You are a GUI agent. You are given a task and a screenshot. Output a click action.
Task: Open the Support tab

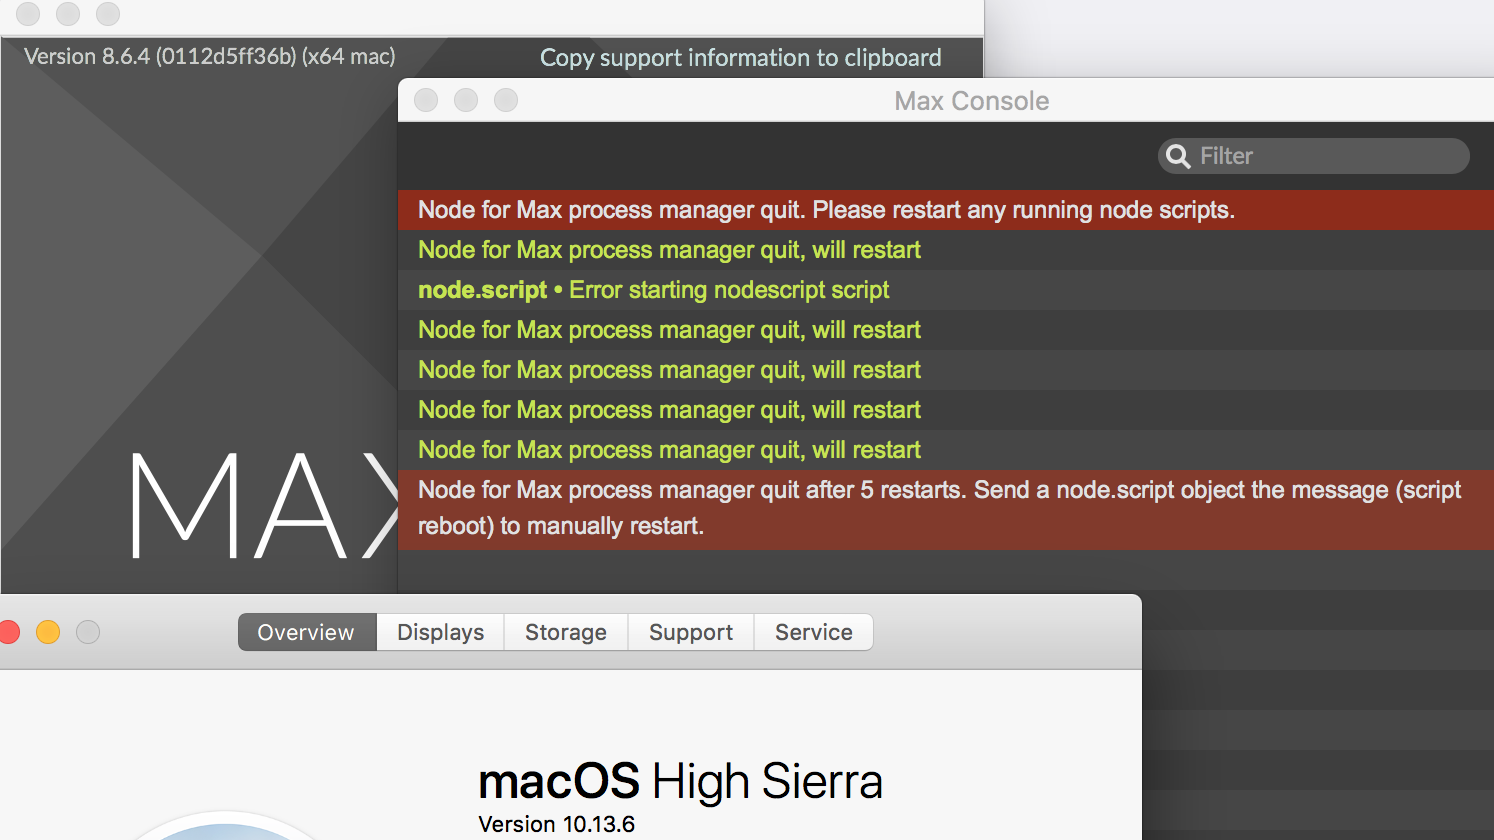point(691,632)
